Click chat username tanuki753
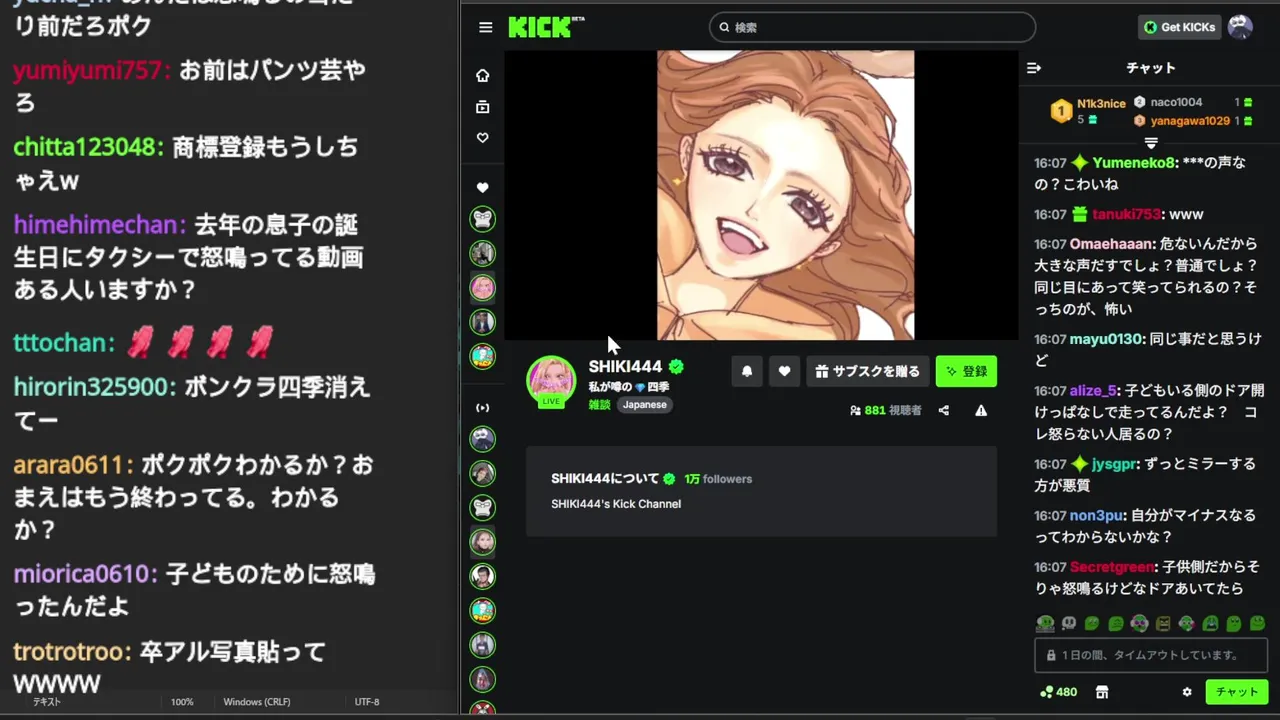 pyautogui.click(x=1126, y=214)
